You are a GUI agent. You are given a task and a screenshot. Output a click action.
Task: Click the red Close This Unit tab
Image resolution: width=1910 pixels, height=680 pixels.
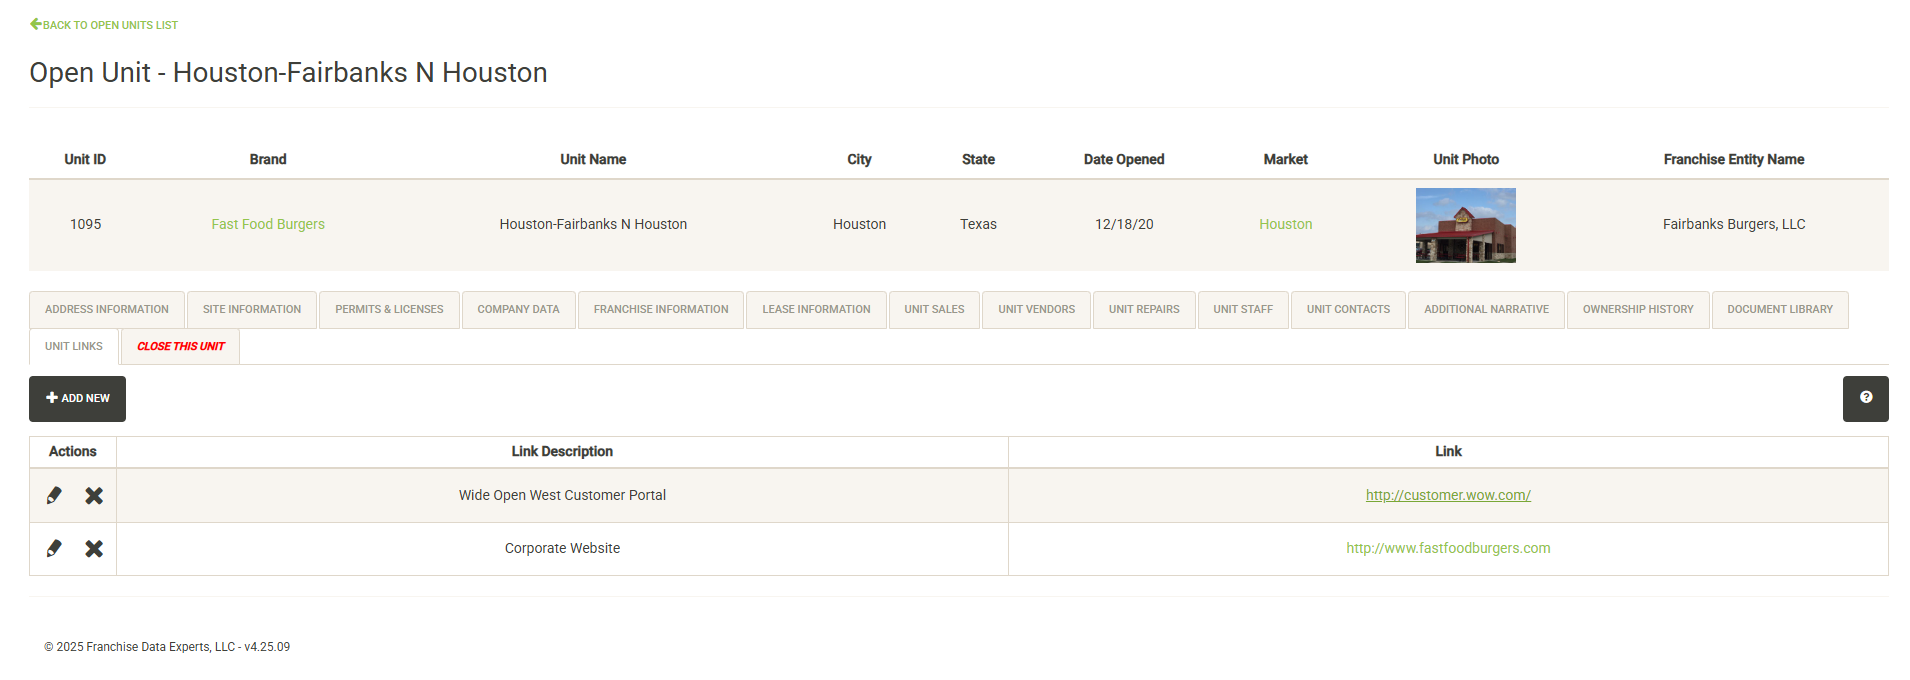click(x=181, y=347)
